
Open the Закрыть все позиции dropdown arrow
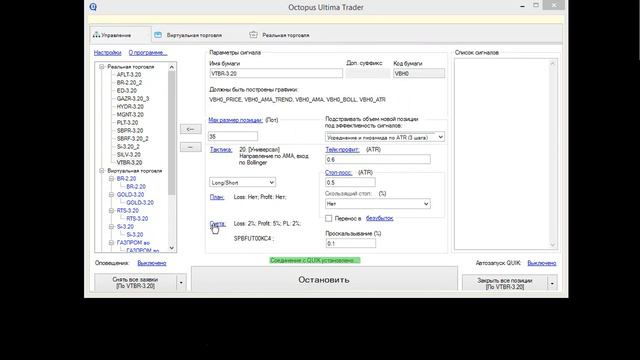pos(552,283)
